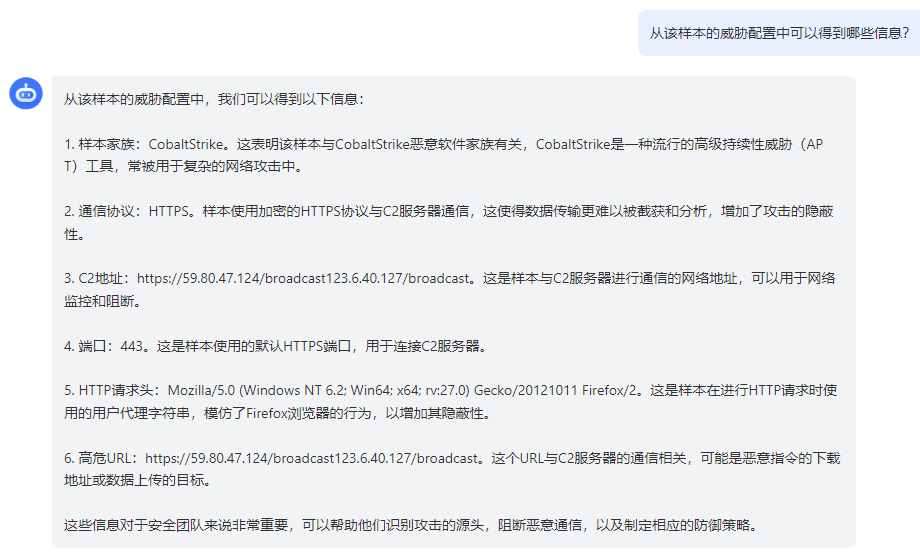The width and height of the screenshot is (920, 558).
Task: Click the '用的用户代理字符串' line of item 5
Action: click(x=278, y=413)
